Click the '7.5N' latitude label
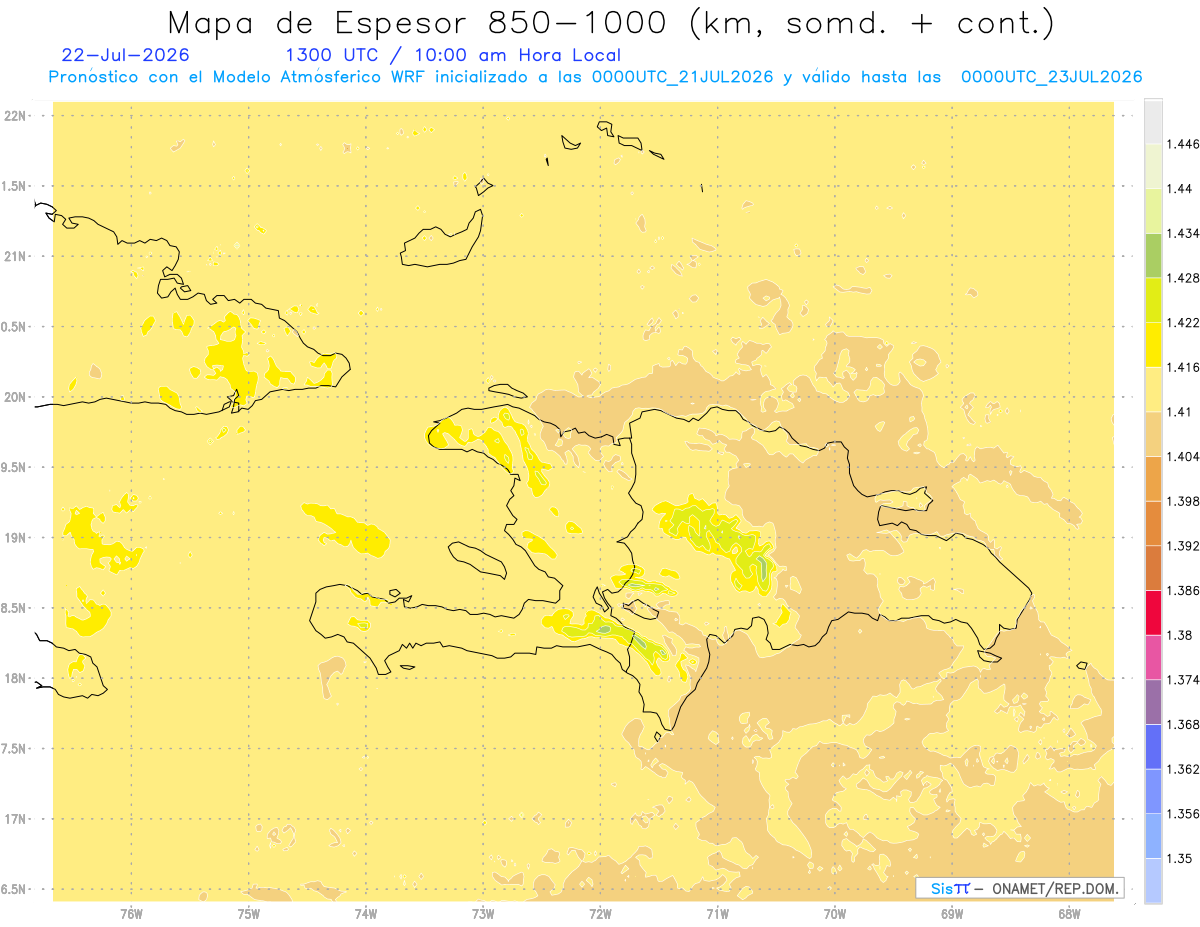 (14, 749)
